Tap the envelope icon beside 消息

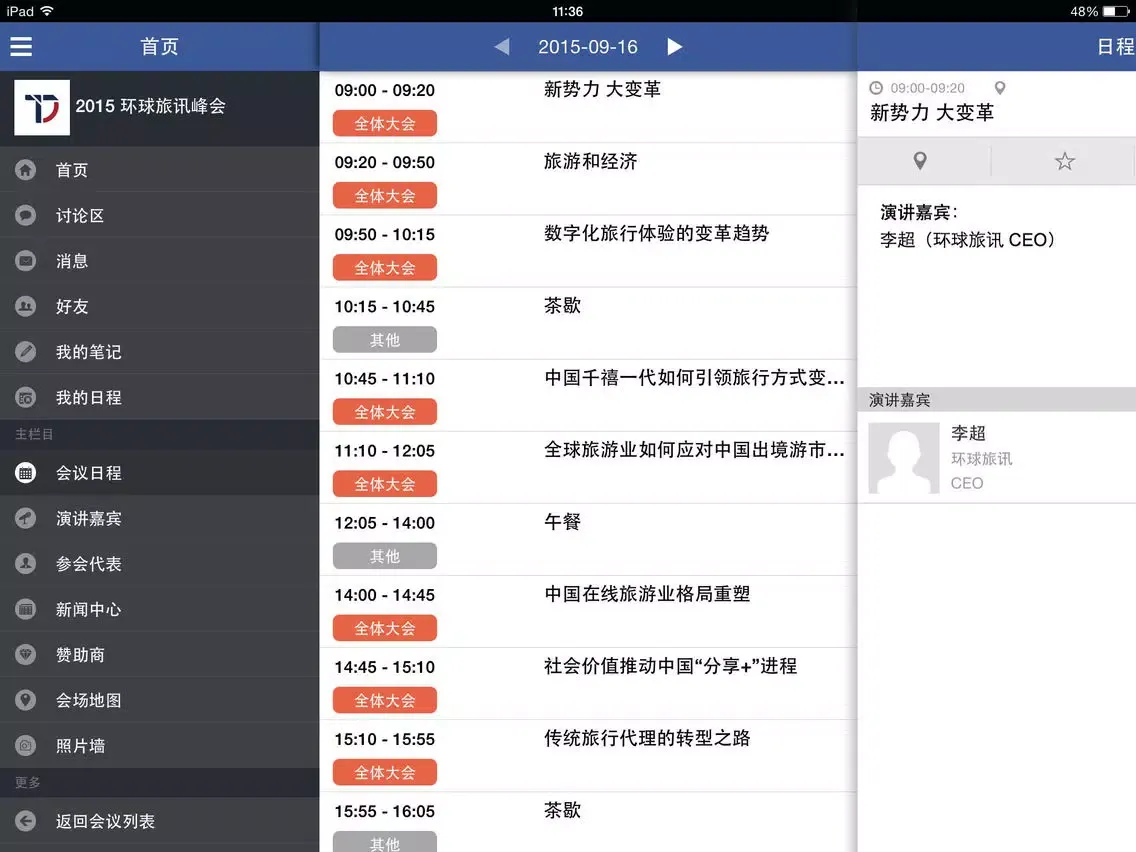[25, 261]
